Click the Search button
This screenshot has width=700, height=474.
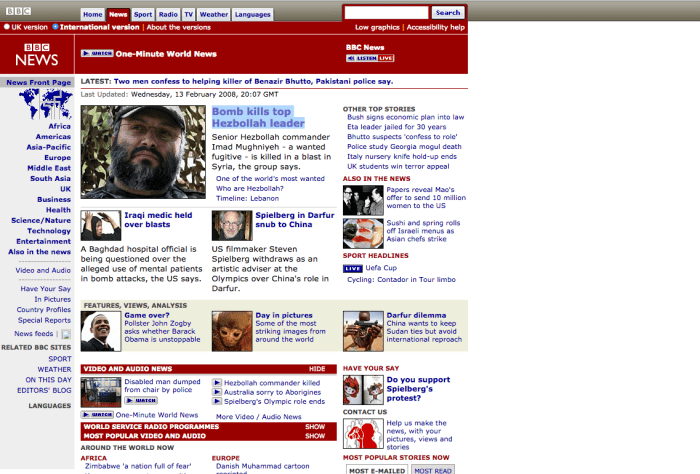[448, 12]
